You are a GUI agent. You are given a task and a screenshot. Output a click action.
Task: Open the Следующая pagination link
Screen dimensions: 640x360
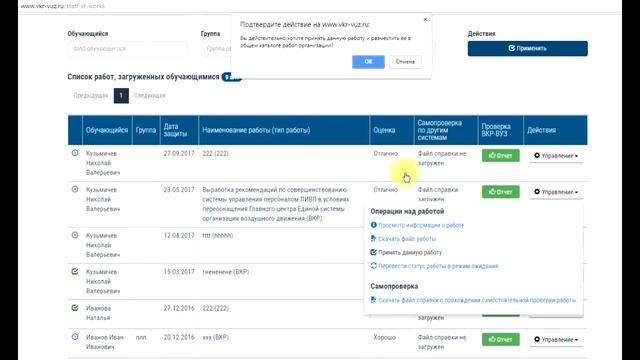(x=150, y=96)
